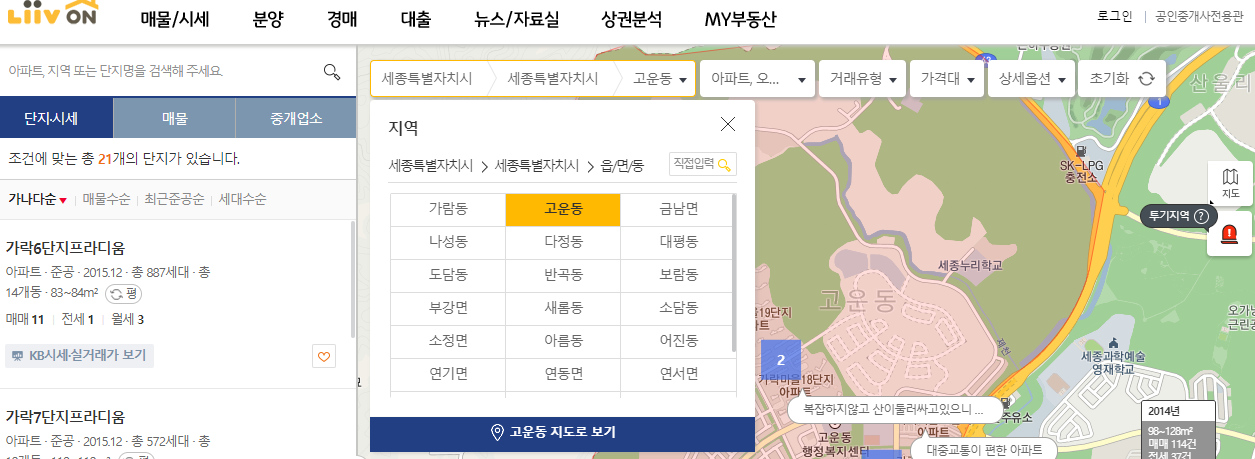This screenshot has width=1255, height=459.
Task: Switch to the 중개업소 tab
Action: [x=296, y=118]
